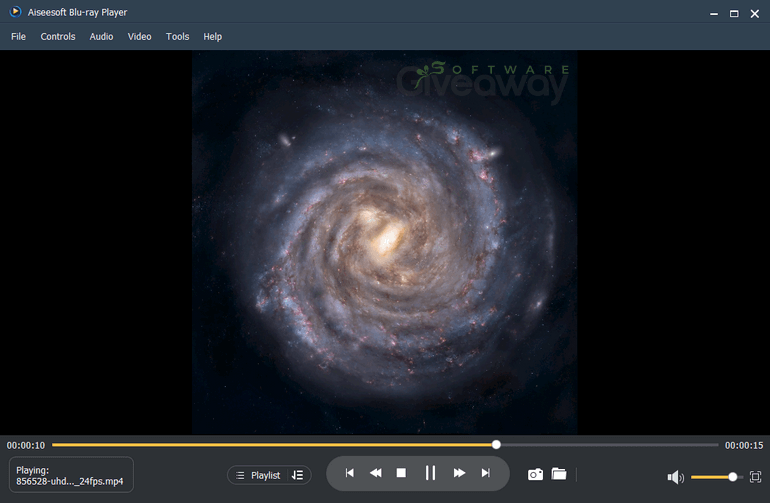Click the total duration 00:00:15
The width and height of the screenshot is (770, 503).
tap(744, 446)
